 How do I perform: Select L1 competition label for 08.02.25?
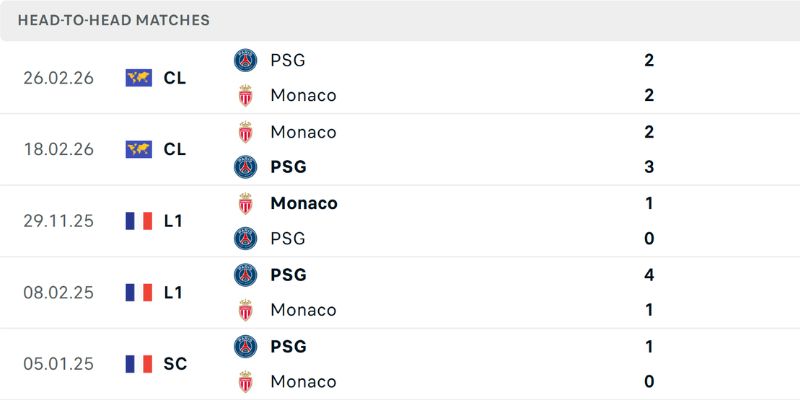click(174, 292)
